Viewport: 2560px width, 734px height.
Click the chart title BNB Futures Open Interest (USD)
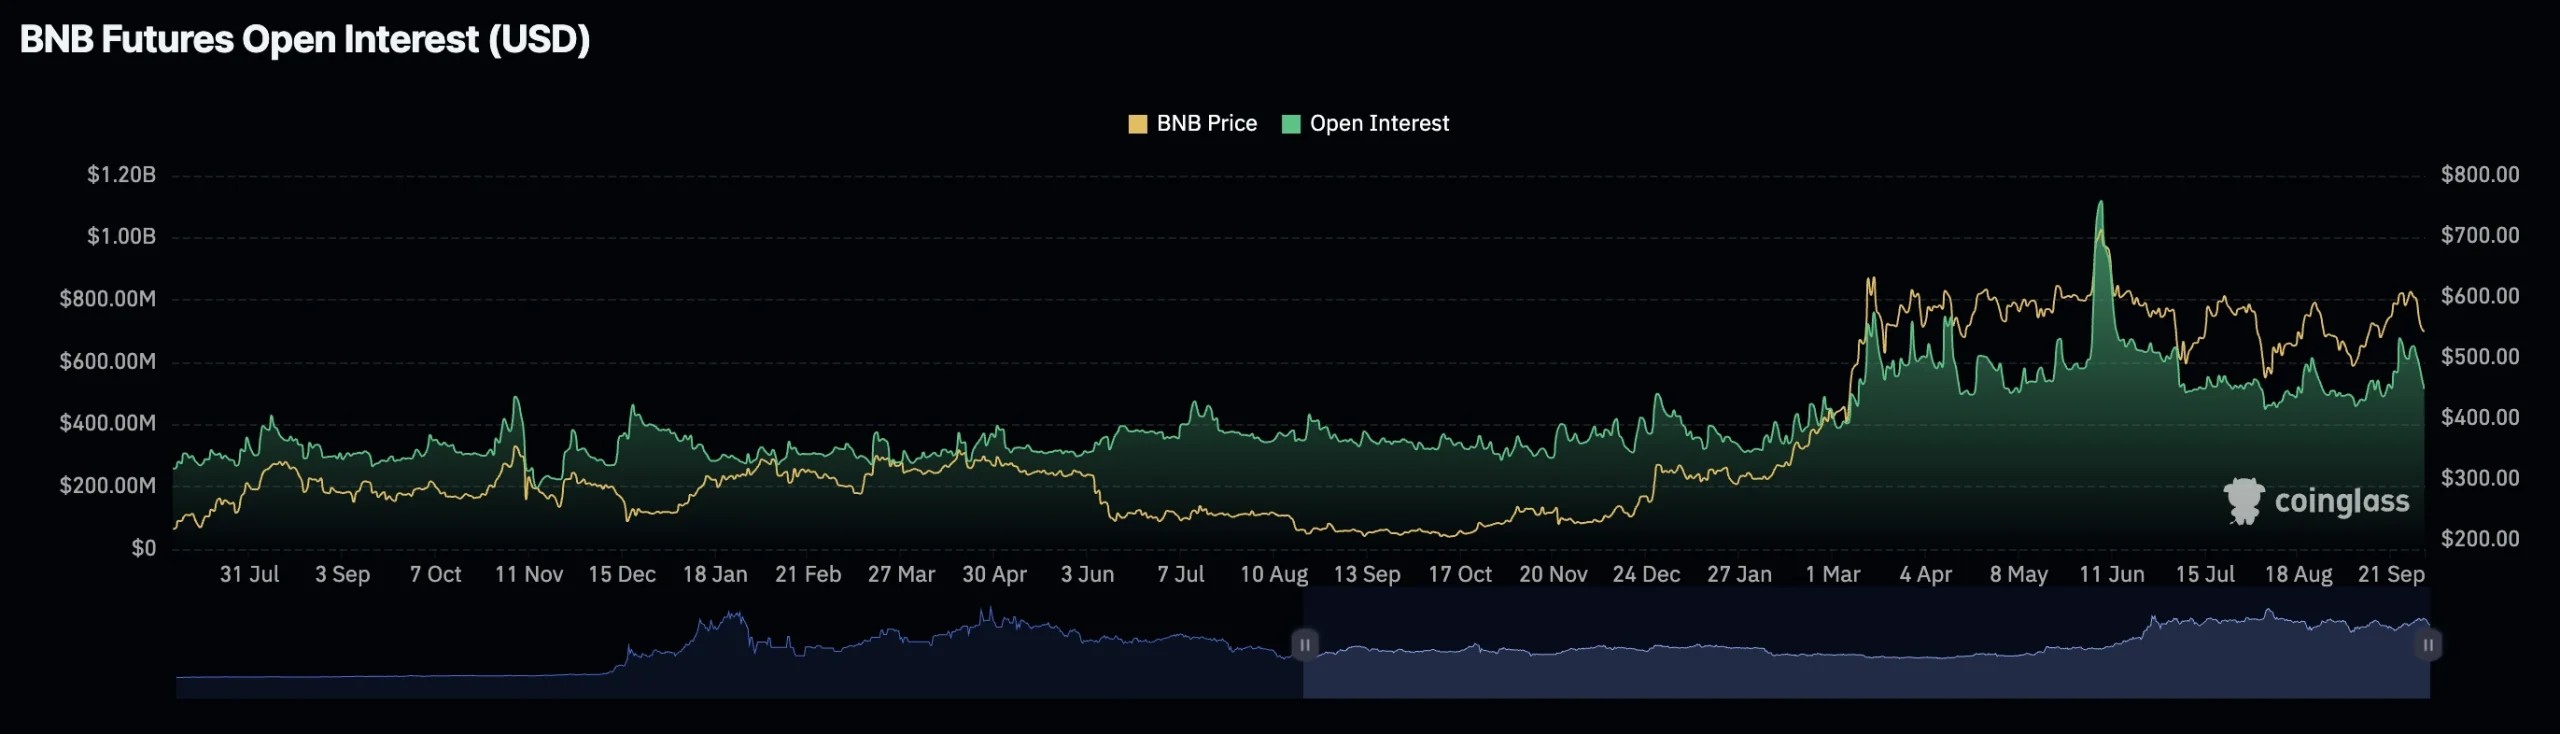pos(305,40)
